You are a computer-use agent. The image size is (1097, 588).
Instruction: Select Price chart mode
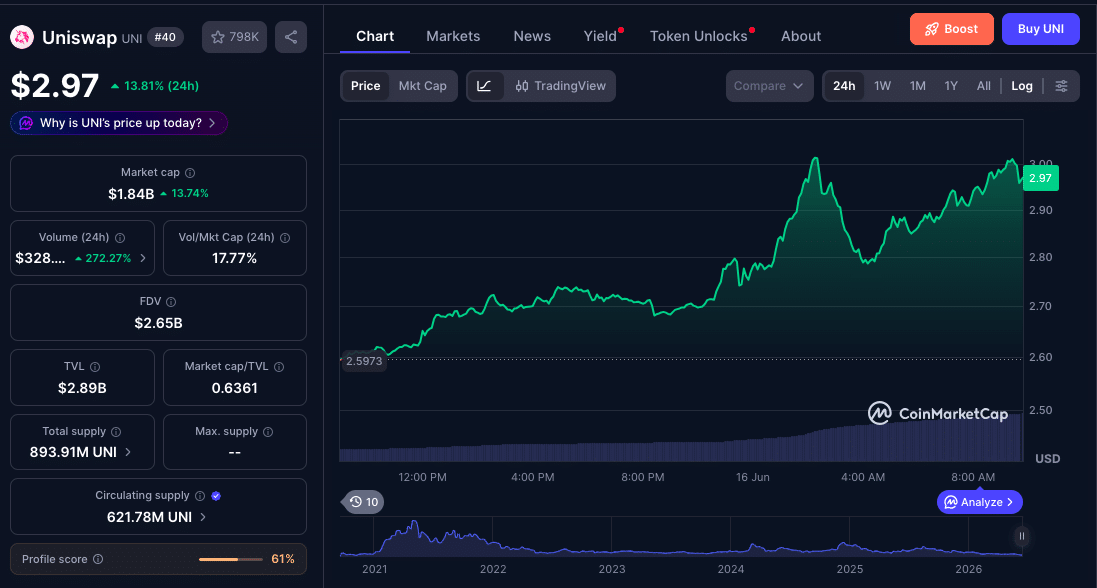coord(365,86)
